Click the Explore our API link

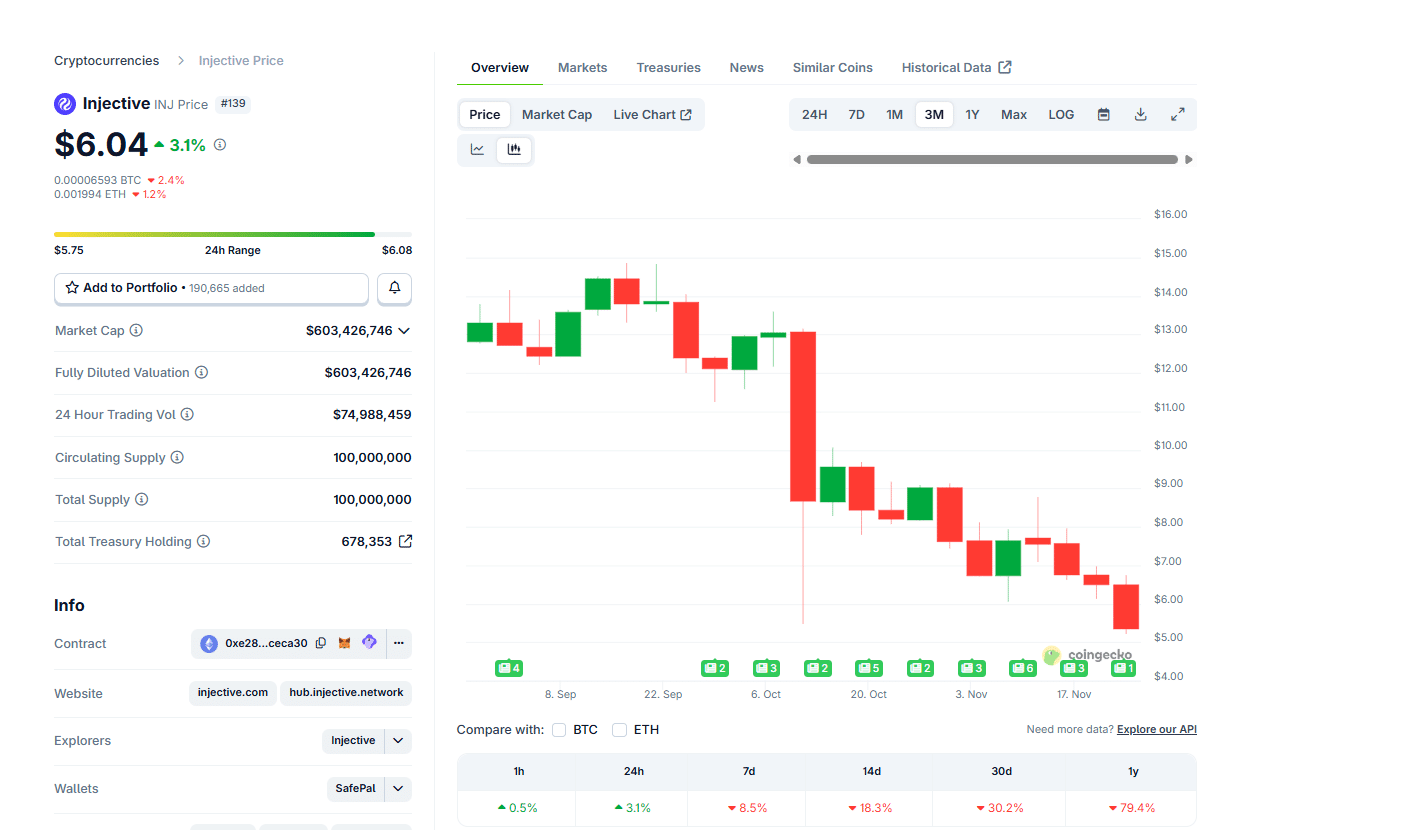pyautogui.click(x=1156, y=729)
